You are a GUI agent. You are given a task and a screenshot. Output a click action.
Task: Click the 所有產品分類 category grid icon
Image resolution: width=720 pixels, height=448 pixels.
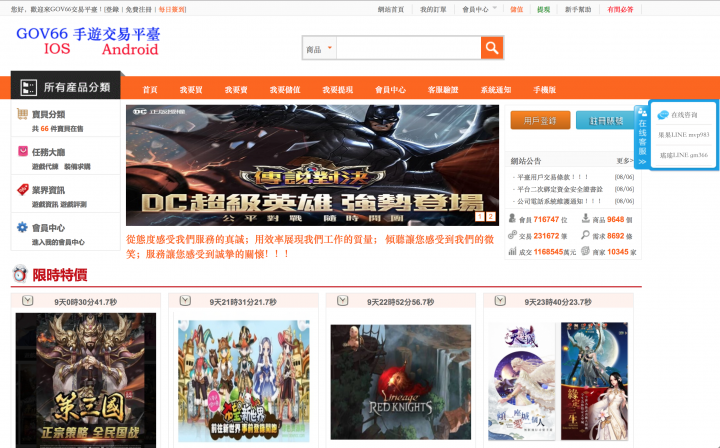tap(28, 87)
